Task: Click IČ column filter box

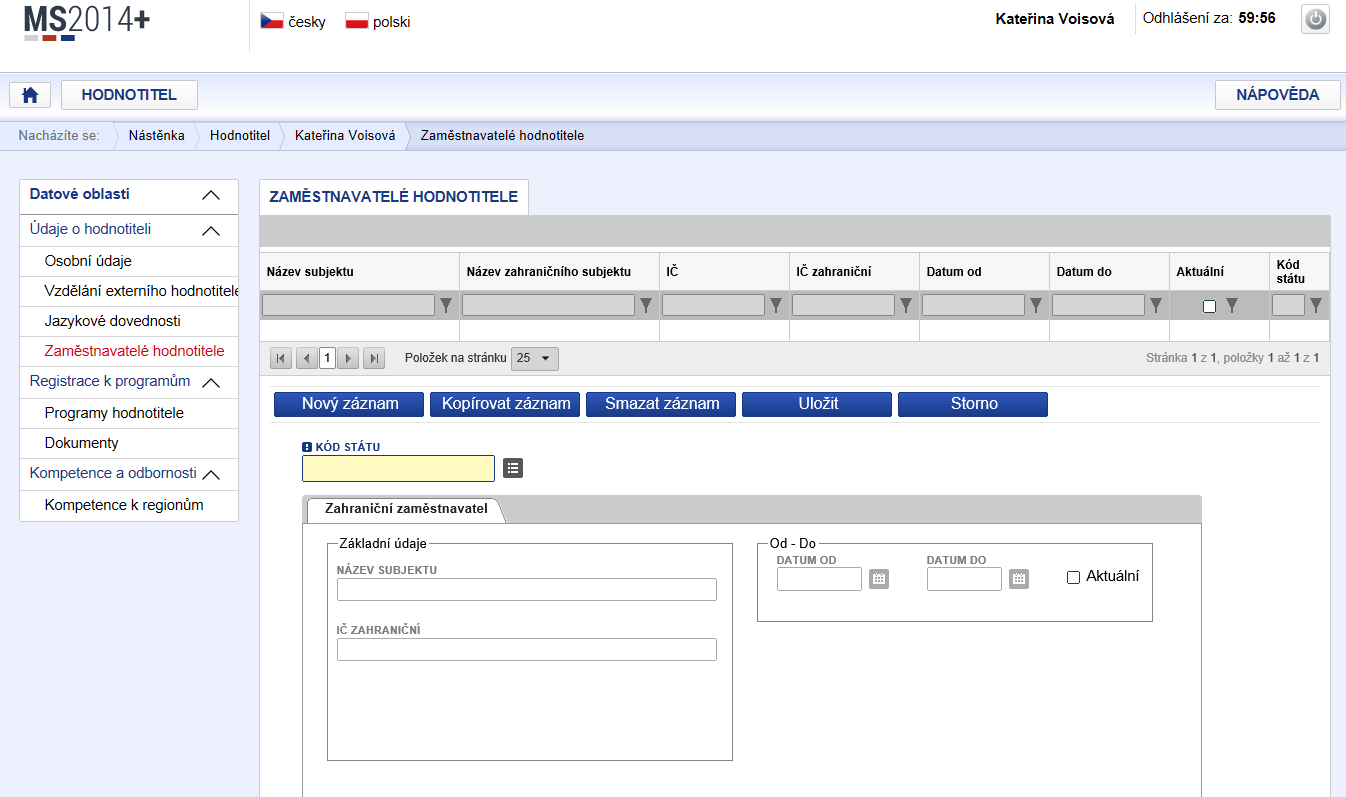Action: click(x=713, y=305)
